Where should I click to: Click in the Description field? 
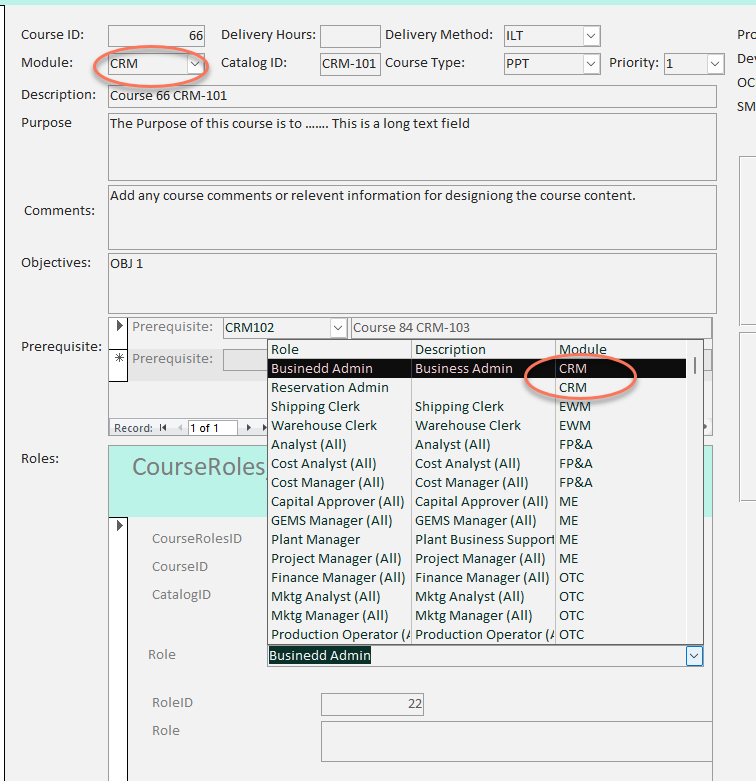(412, 96)
